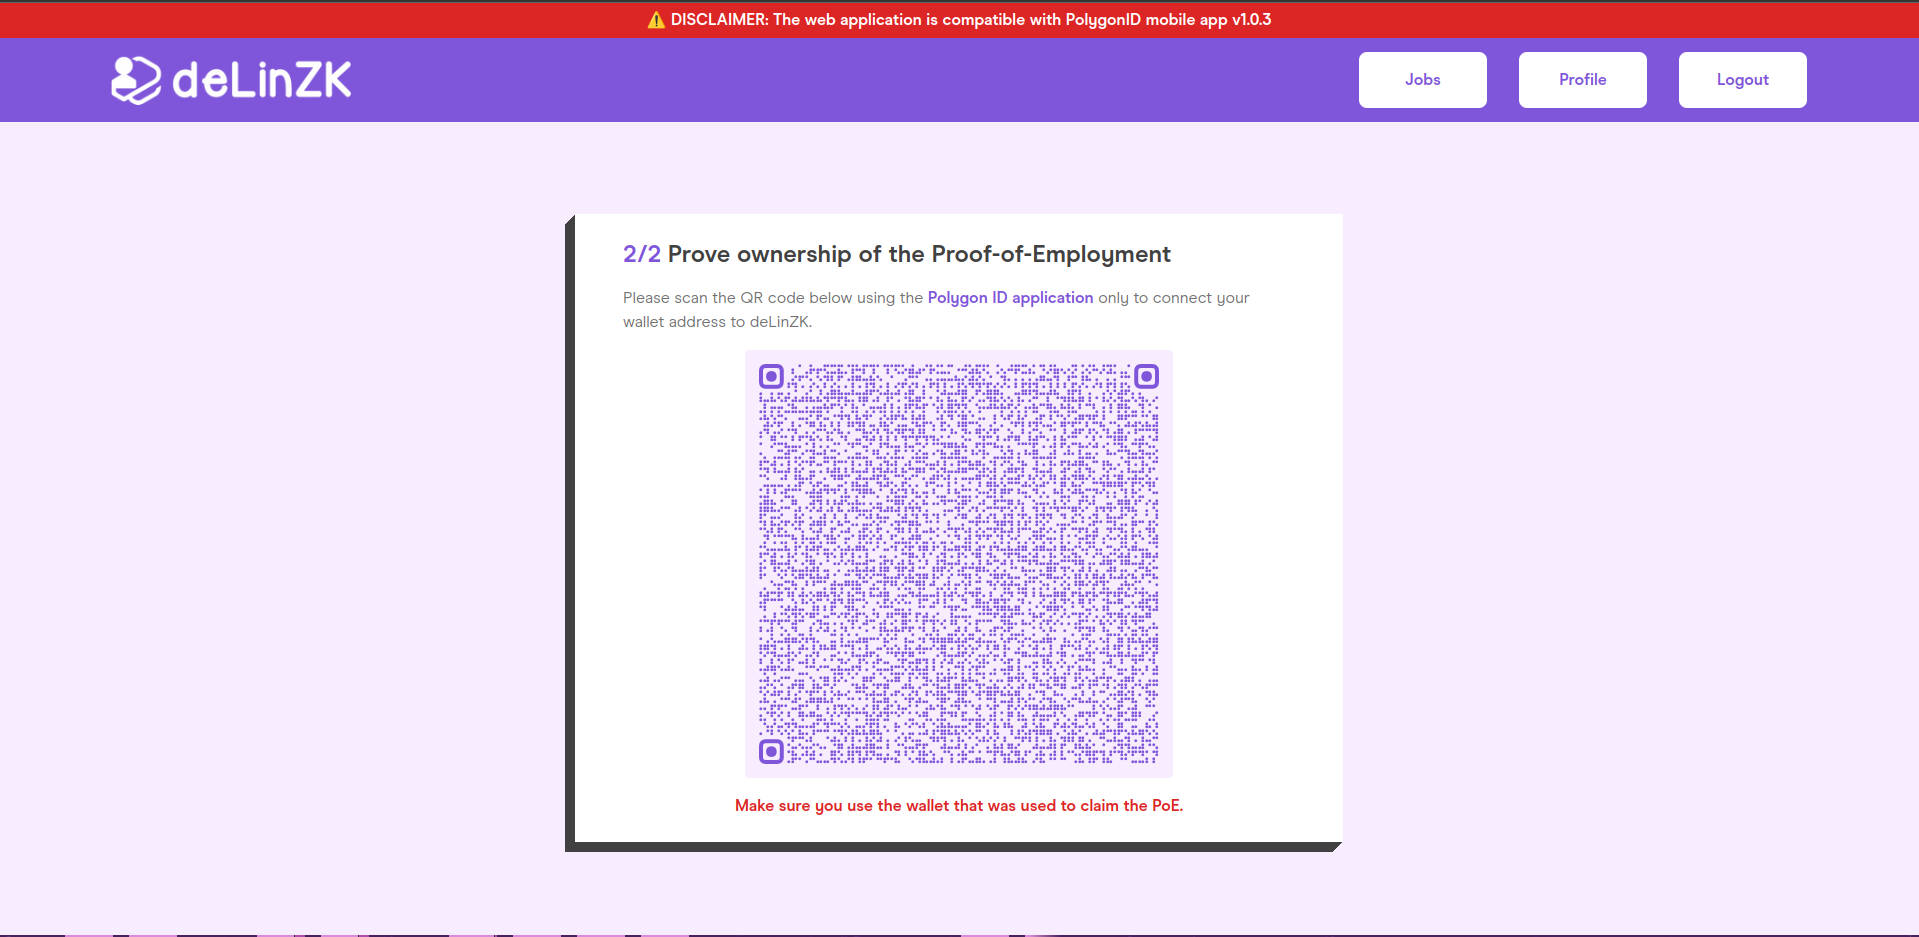Follow the Polygon ID application link
This screenshot has width=1919, height=937.
[1010, 298]
